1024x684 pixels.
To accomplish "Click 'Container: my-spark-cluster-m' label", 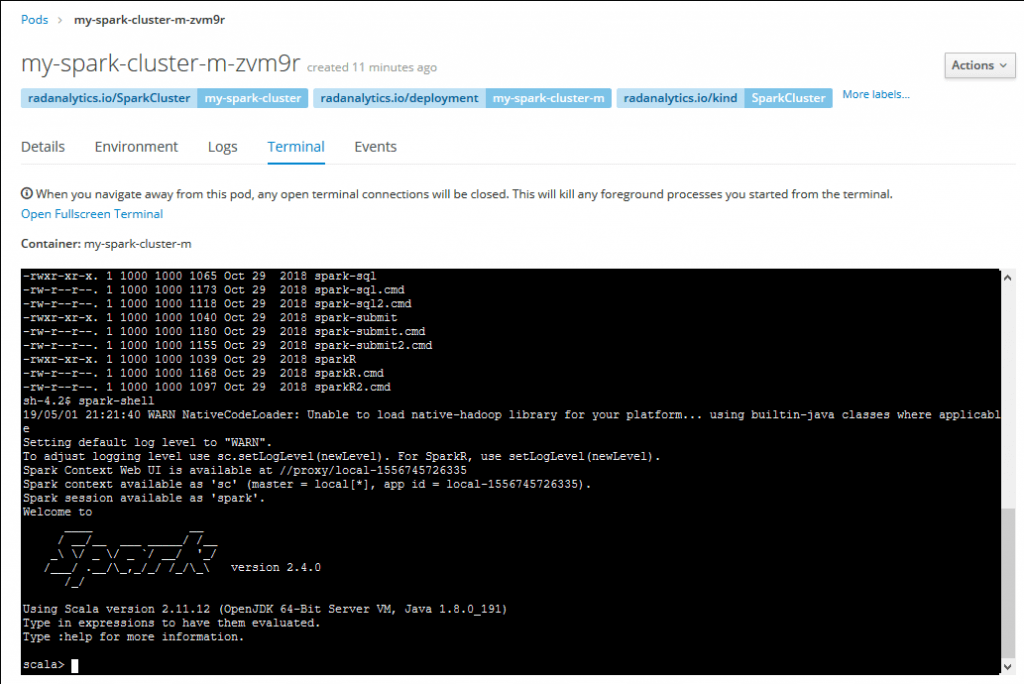I will pos(106,244).
